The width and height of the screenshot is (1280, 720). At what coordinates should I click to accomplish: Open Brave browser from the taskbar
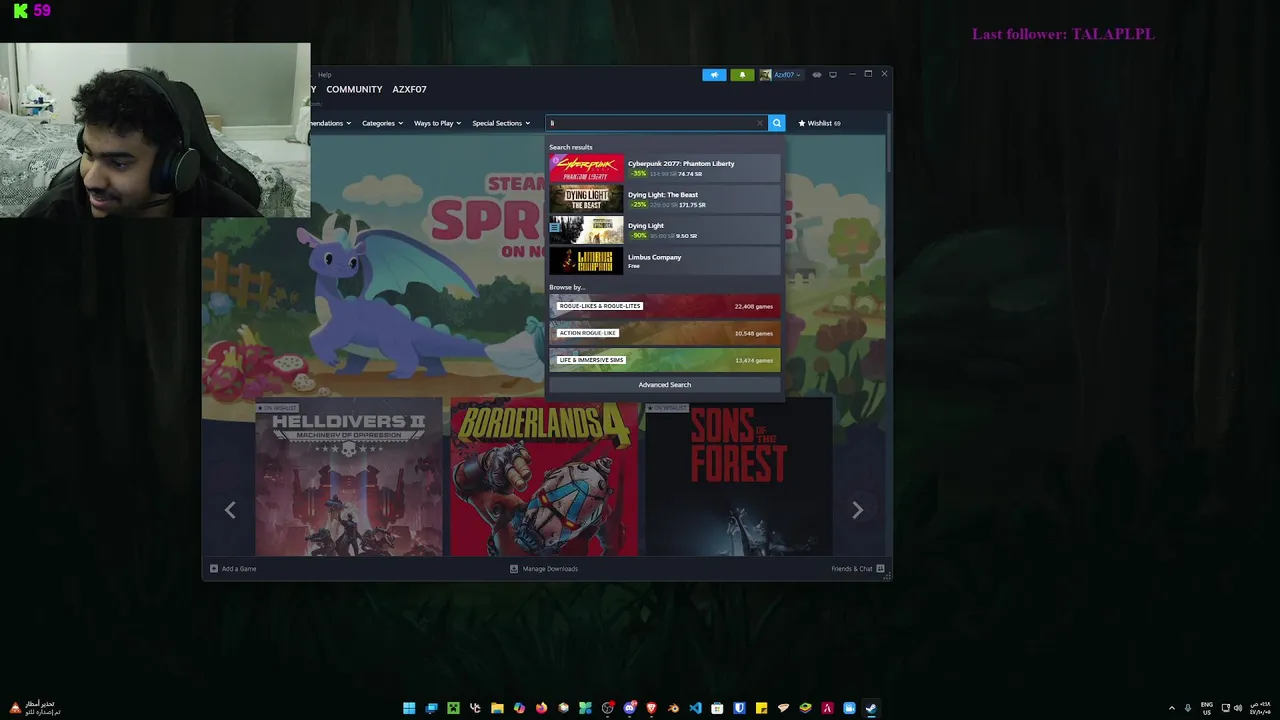click(x=651, y=708)
